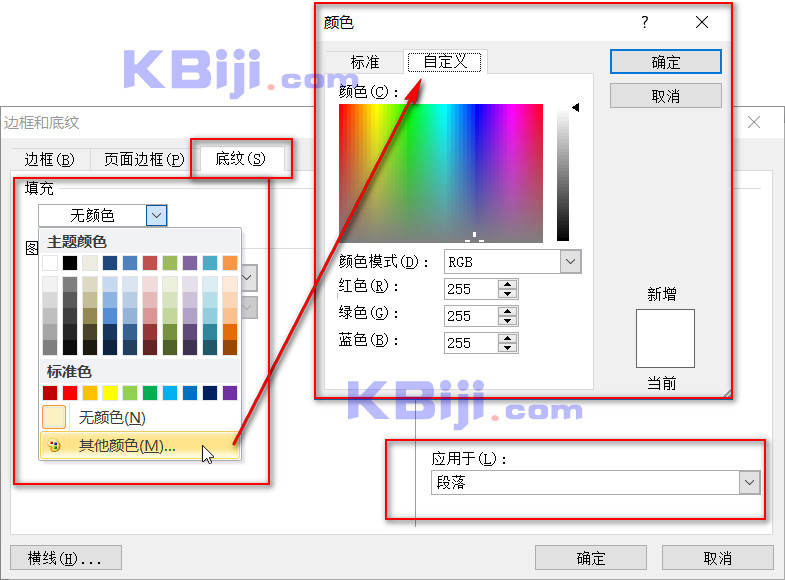Switch to the 边框(B) tab
785x580 pixels.
point(49,159)
